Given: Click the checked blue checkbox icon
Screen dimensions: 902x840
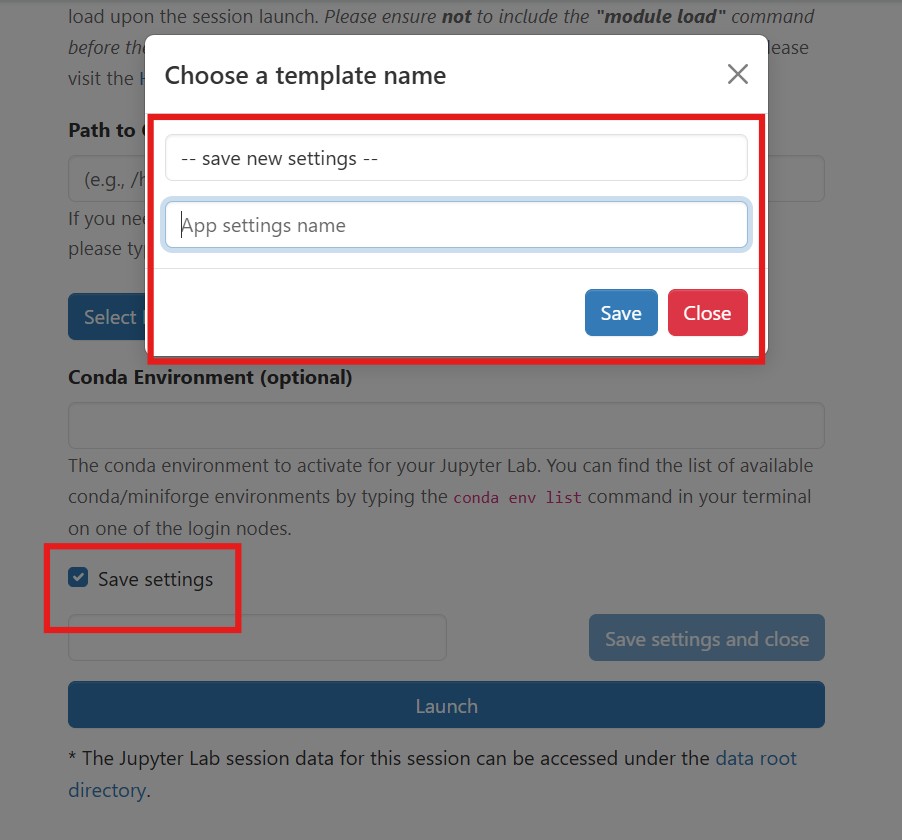Looking at the screenshot, I should pyautogui.click(x=78, y=577).
